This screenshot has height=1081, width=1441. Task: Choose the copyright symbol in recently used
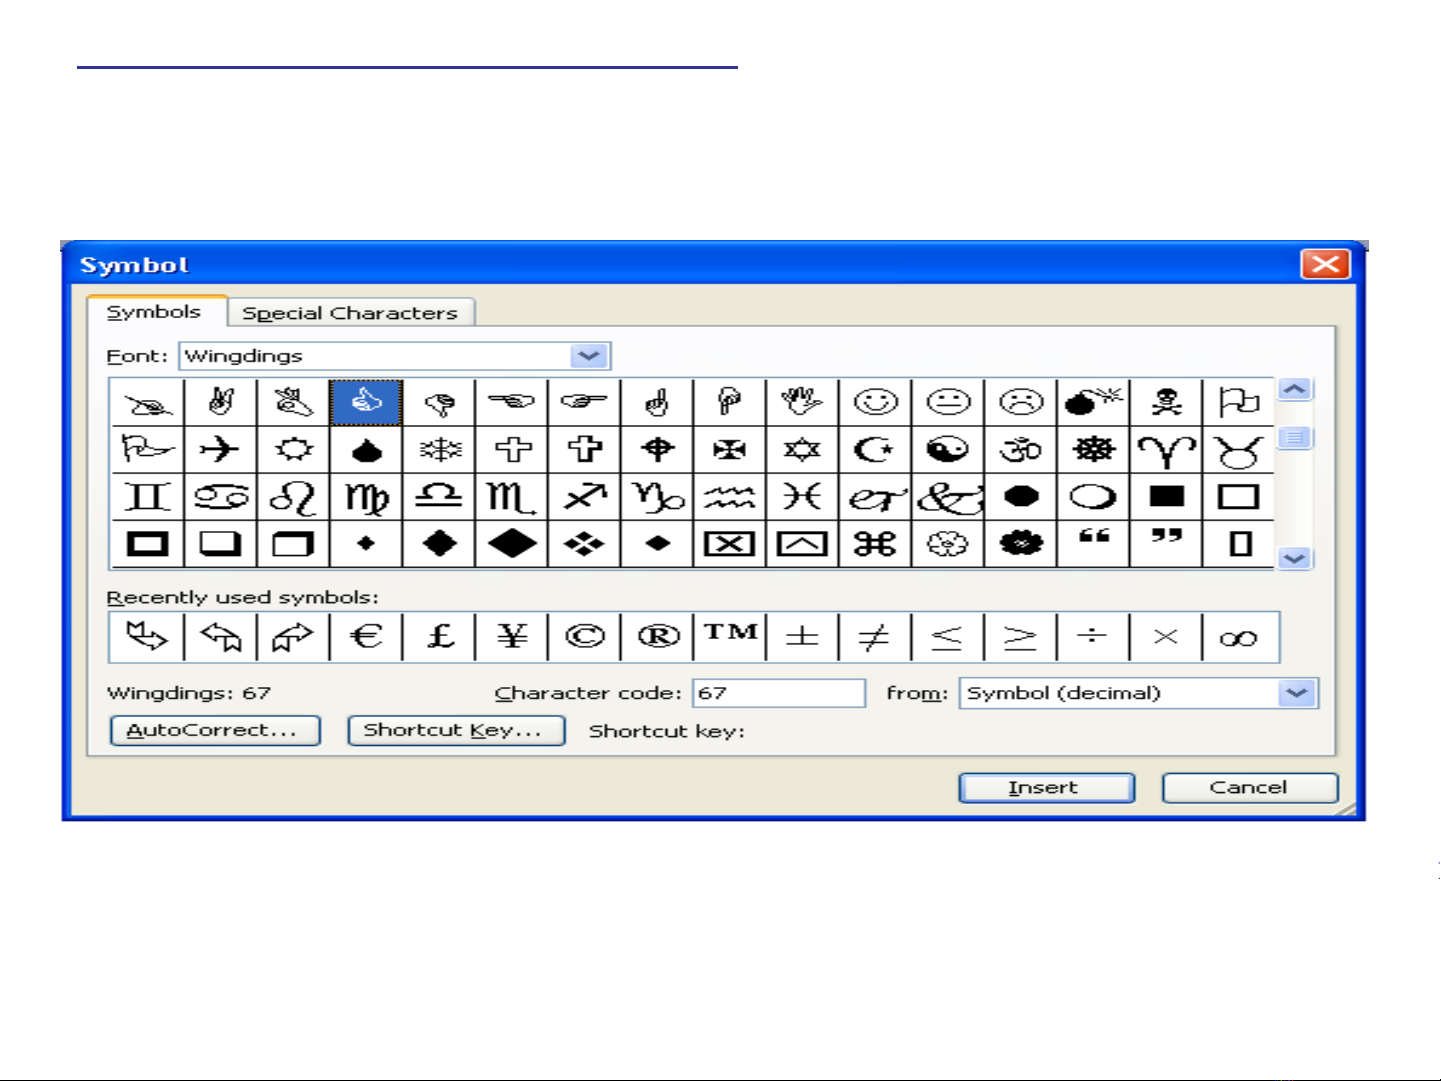pos(584,637)
